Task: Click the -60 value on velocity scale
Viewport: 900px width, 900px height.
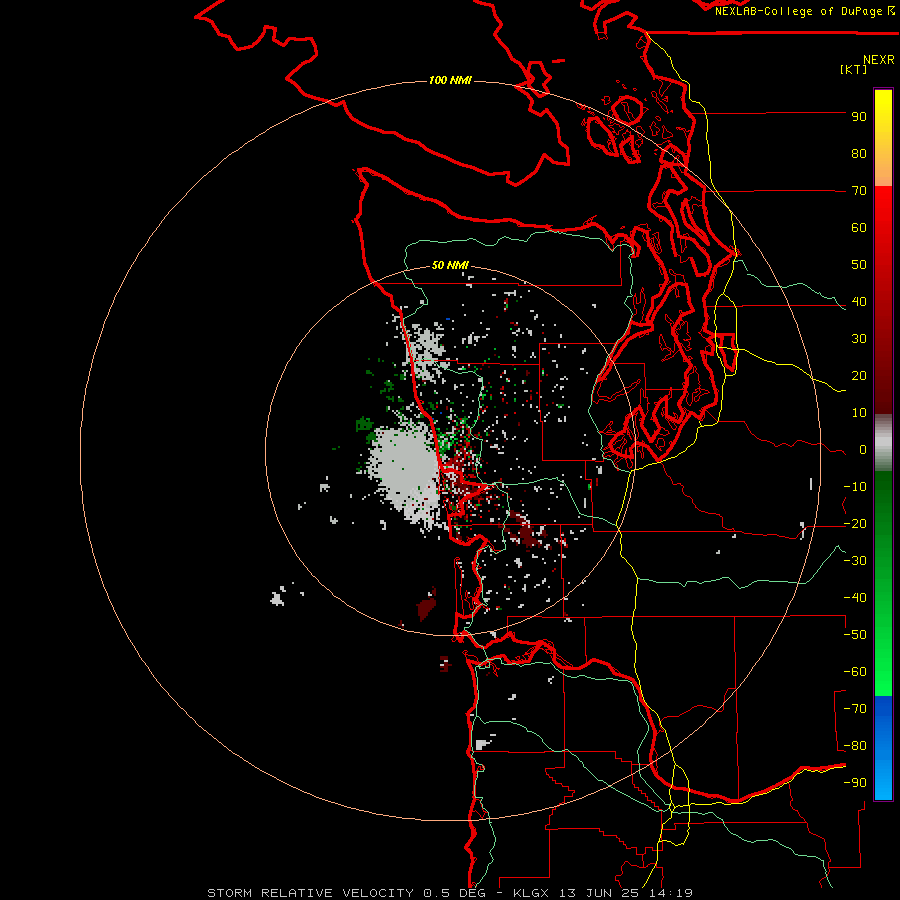Action: (855, 672)
